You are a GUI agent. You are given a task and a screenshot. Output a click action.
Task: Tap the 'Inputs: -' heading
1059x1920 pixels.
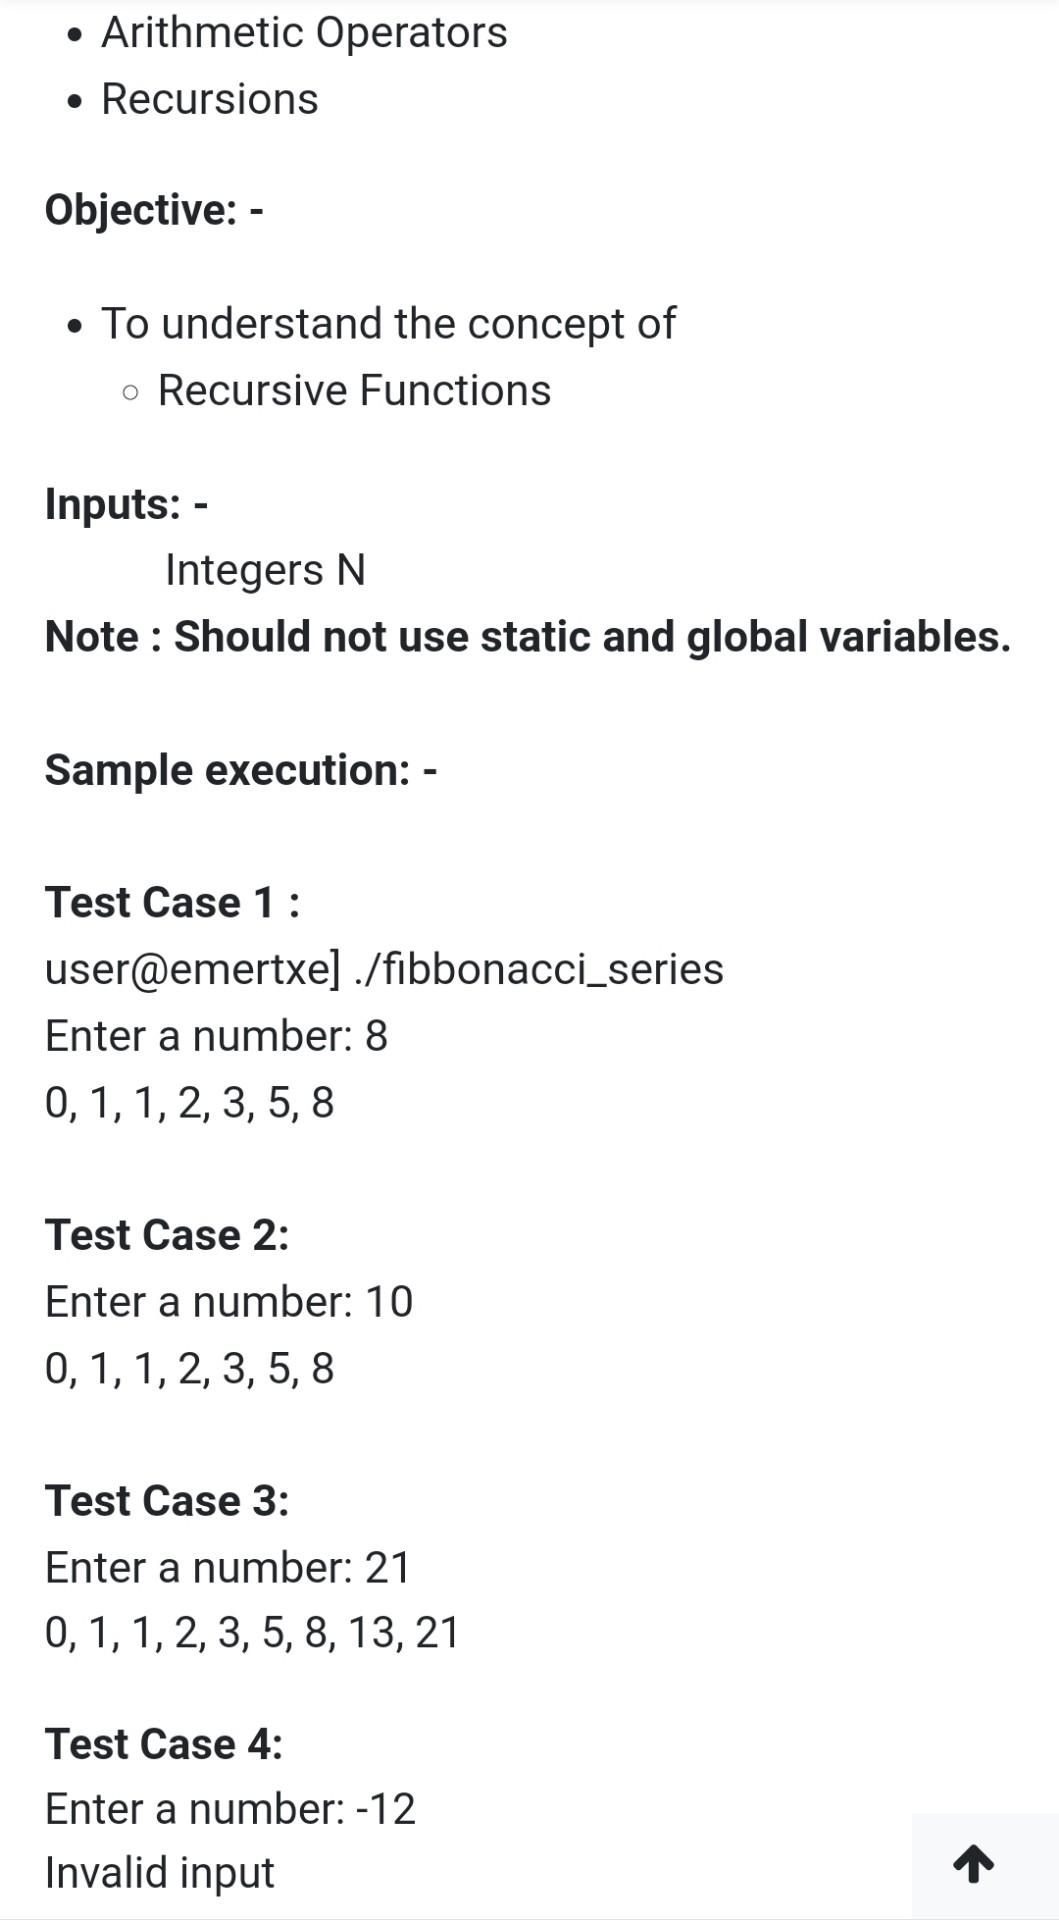click(127, 503)
